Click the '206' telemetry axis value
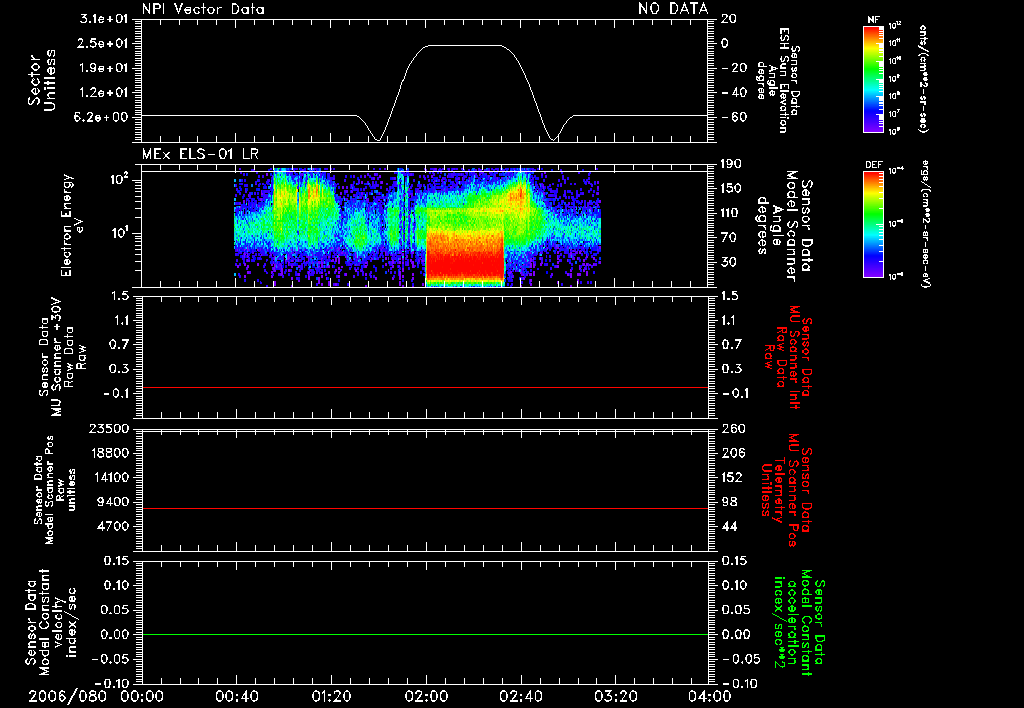Screen dimensions: 1024x708 (732, 453)
